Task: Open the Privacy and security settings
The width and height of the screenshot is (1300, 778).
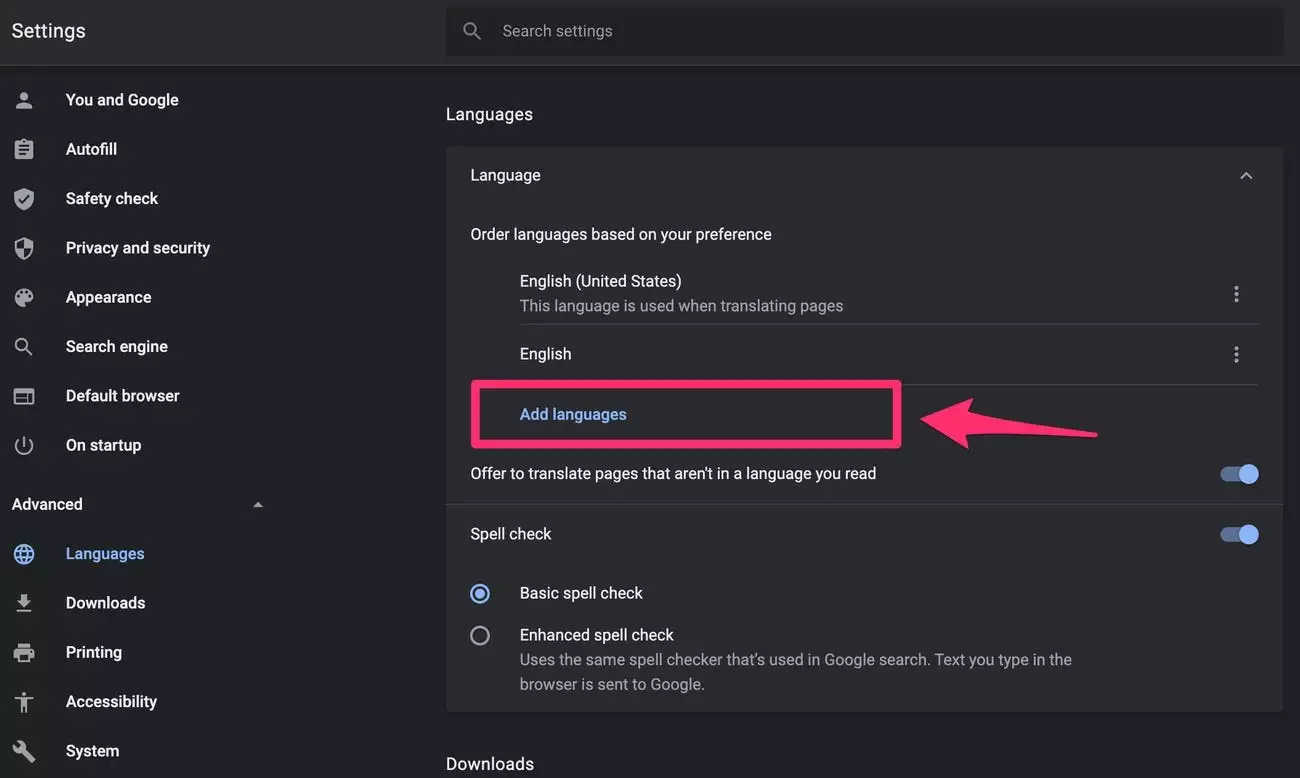Action: [x=137, y=248]
